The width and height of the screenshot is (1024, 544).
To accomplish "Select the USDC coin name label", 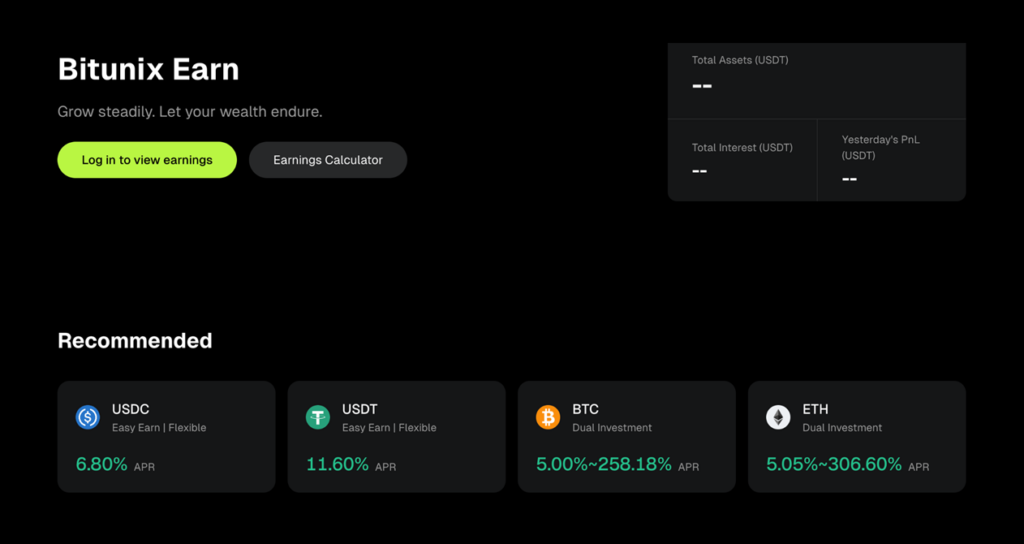I will tap(131, 409).
